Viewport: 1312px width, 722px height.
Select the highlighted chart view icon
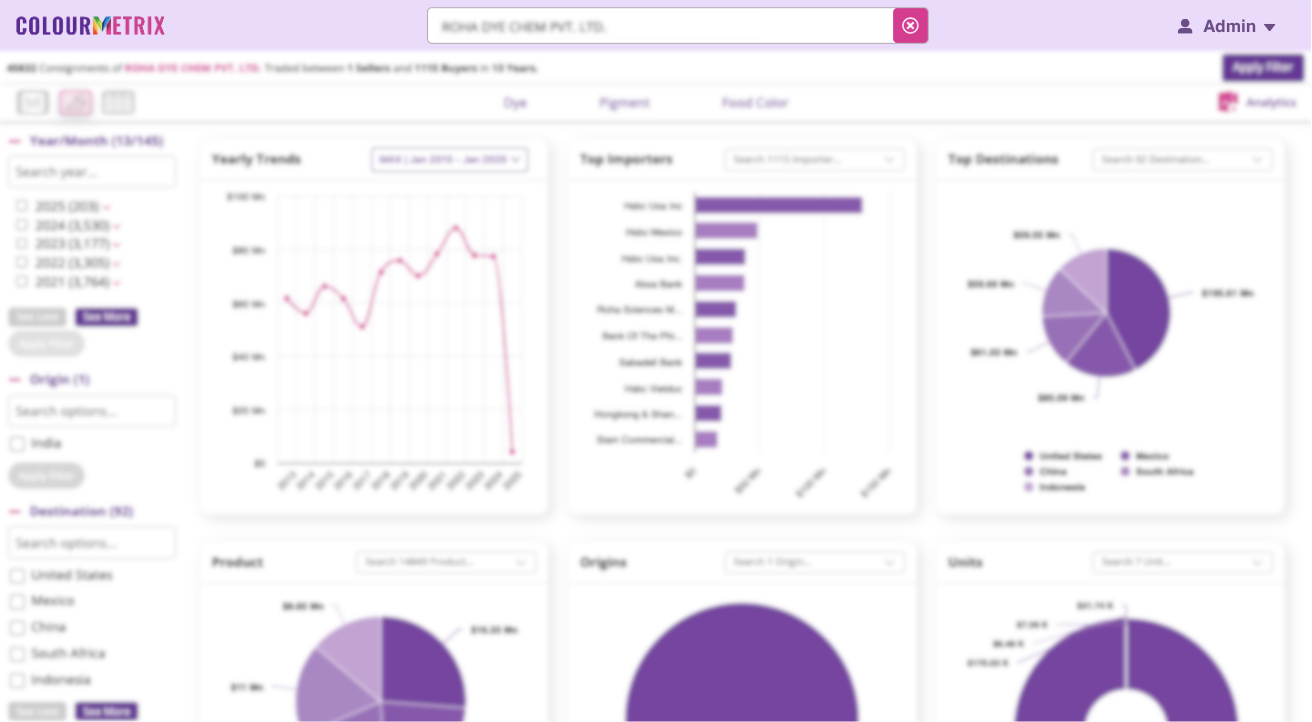coord(76,102)
